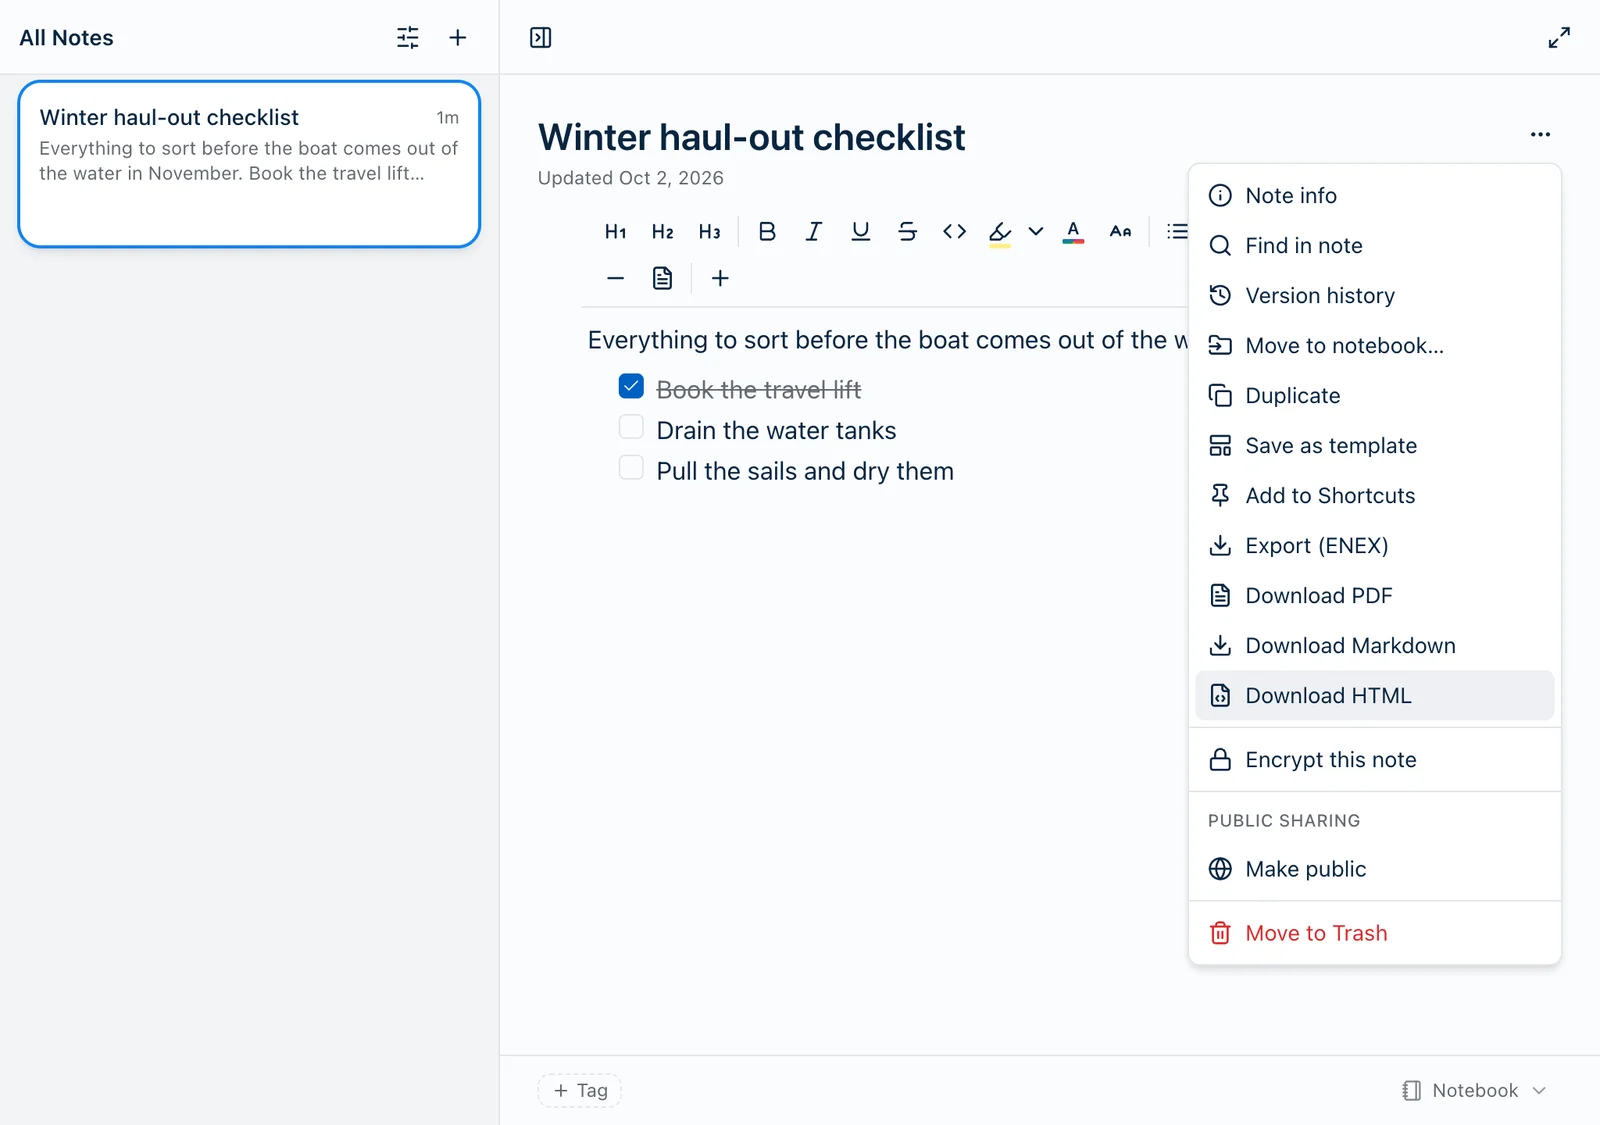
Task: Download note as HTML
Action: tap(1374, 696)
